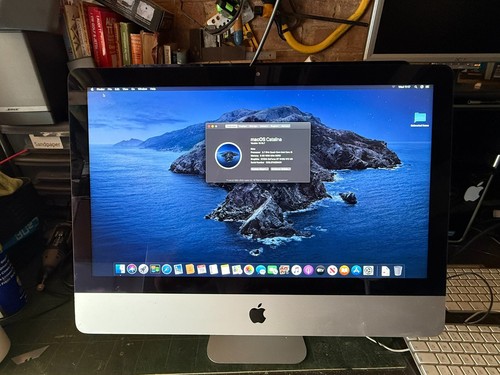Click the Software Update button
Viewport: 500px width, 375px height.
[x=281, y=169]
